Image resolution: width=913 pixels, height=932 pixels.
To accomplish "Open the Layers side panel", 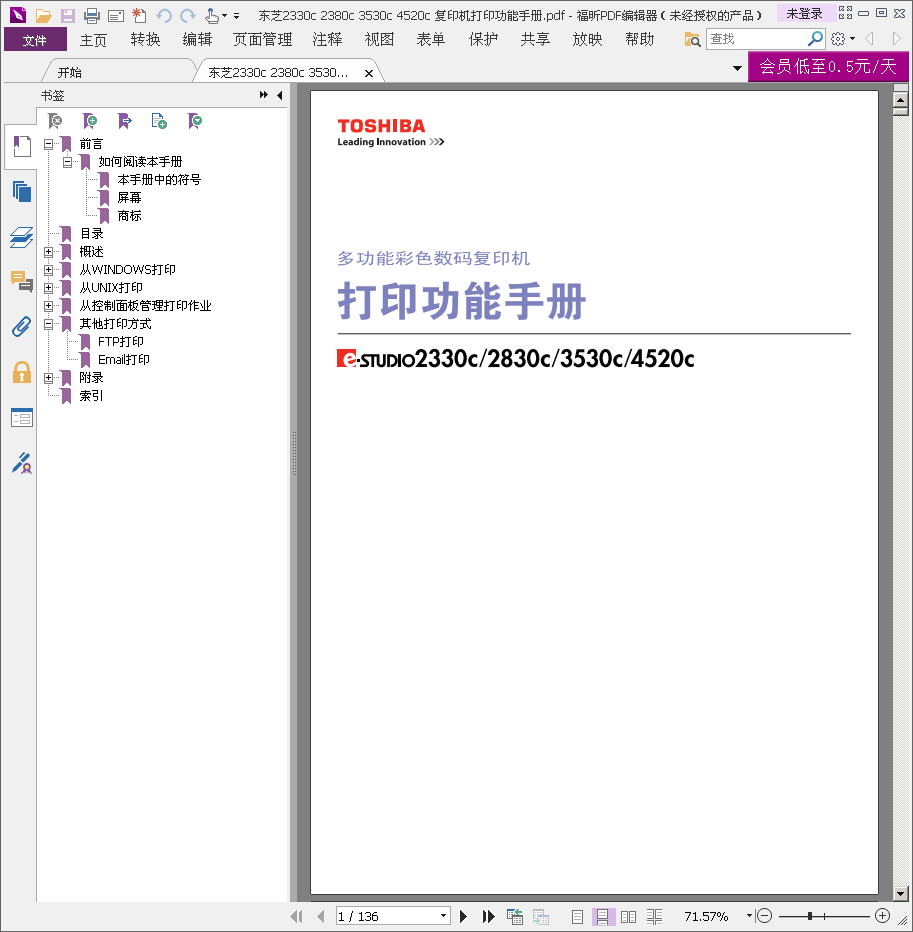I will tap(22, 237).
